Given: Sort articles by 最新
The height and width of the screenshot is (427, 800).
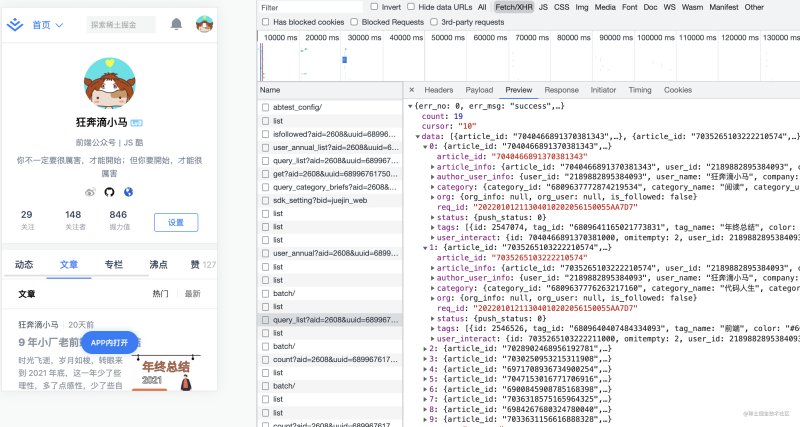Looking at the screenshot, I should (x=192, y=294).
